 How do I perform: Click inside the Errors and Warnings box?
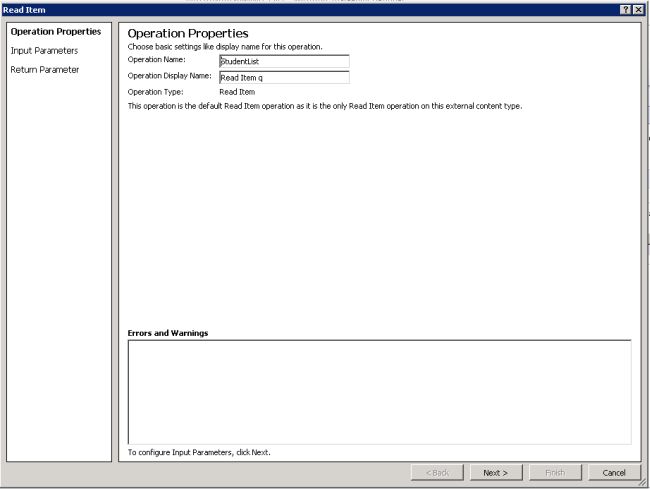[379, 392]
